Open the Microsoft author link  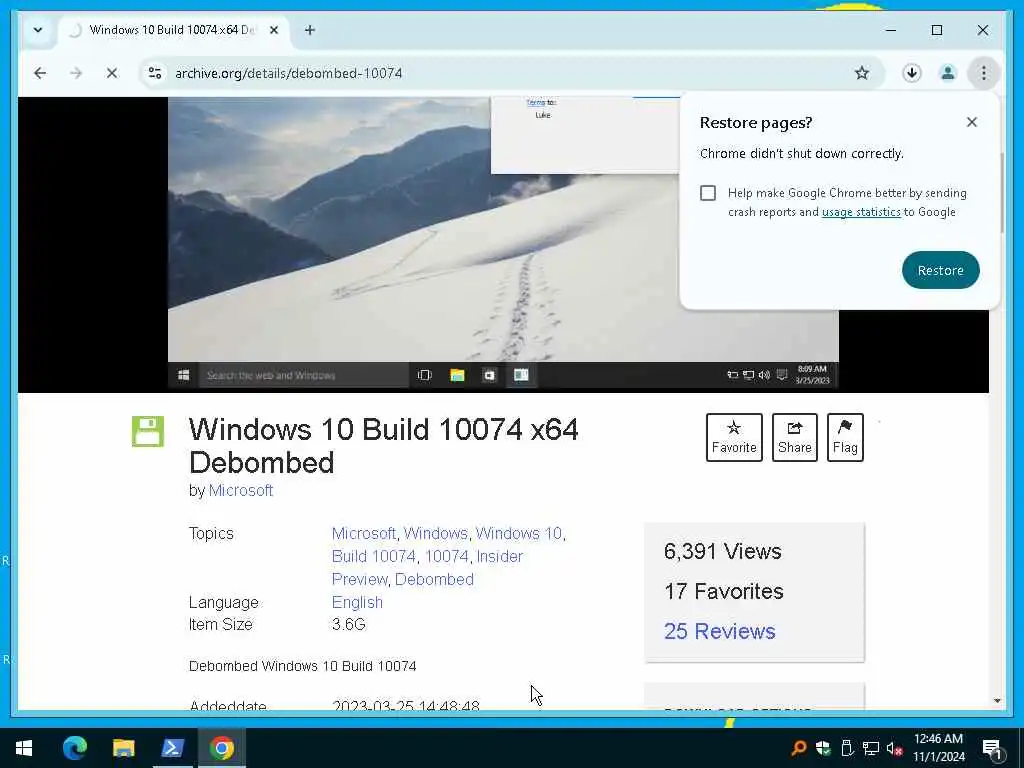(x=241, y=490)
